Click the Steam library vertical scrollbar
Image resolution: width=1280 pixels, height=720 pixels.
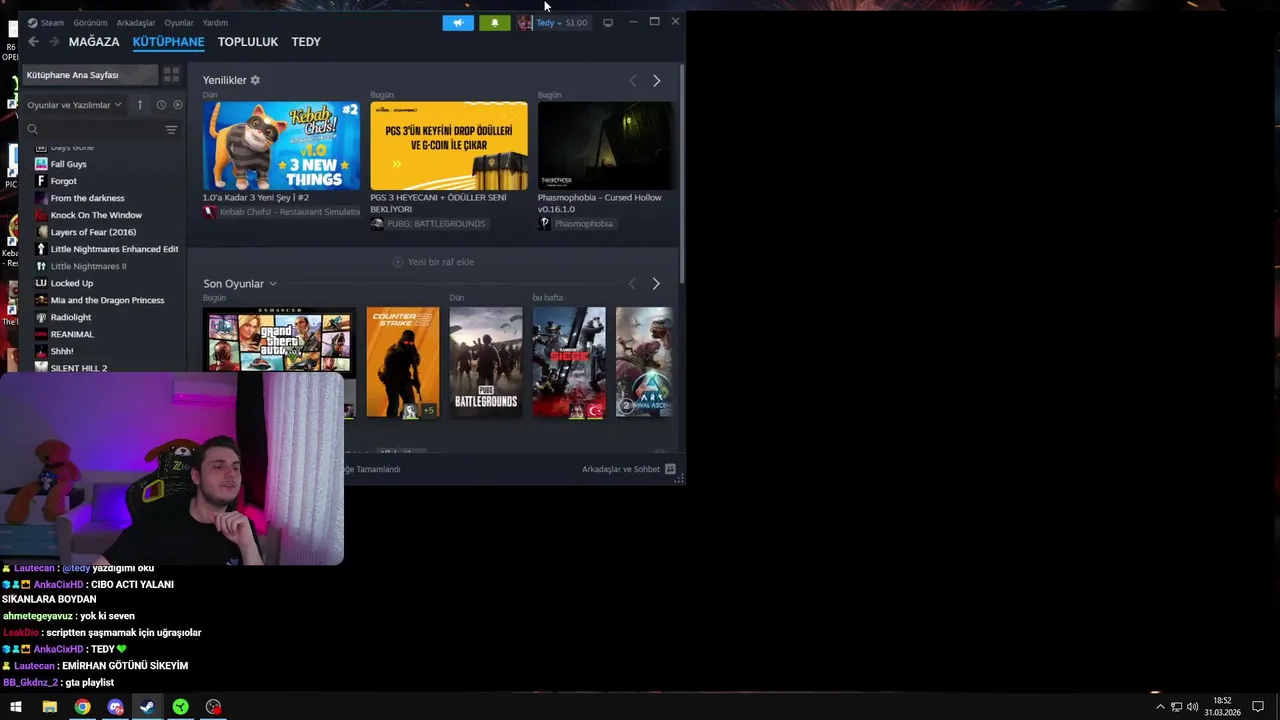[x=681, y=173]
